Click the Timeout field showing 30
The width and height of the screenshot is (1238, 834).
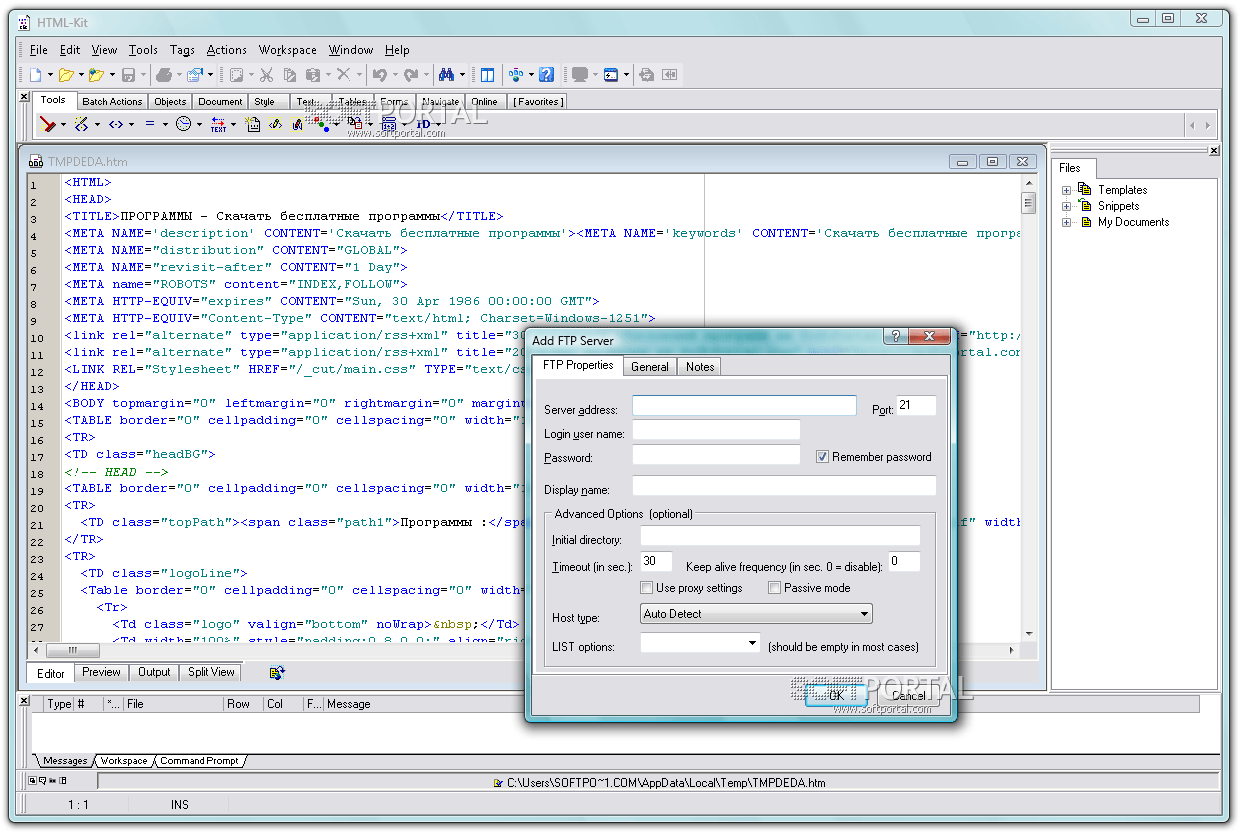click(657, 562)
